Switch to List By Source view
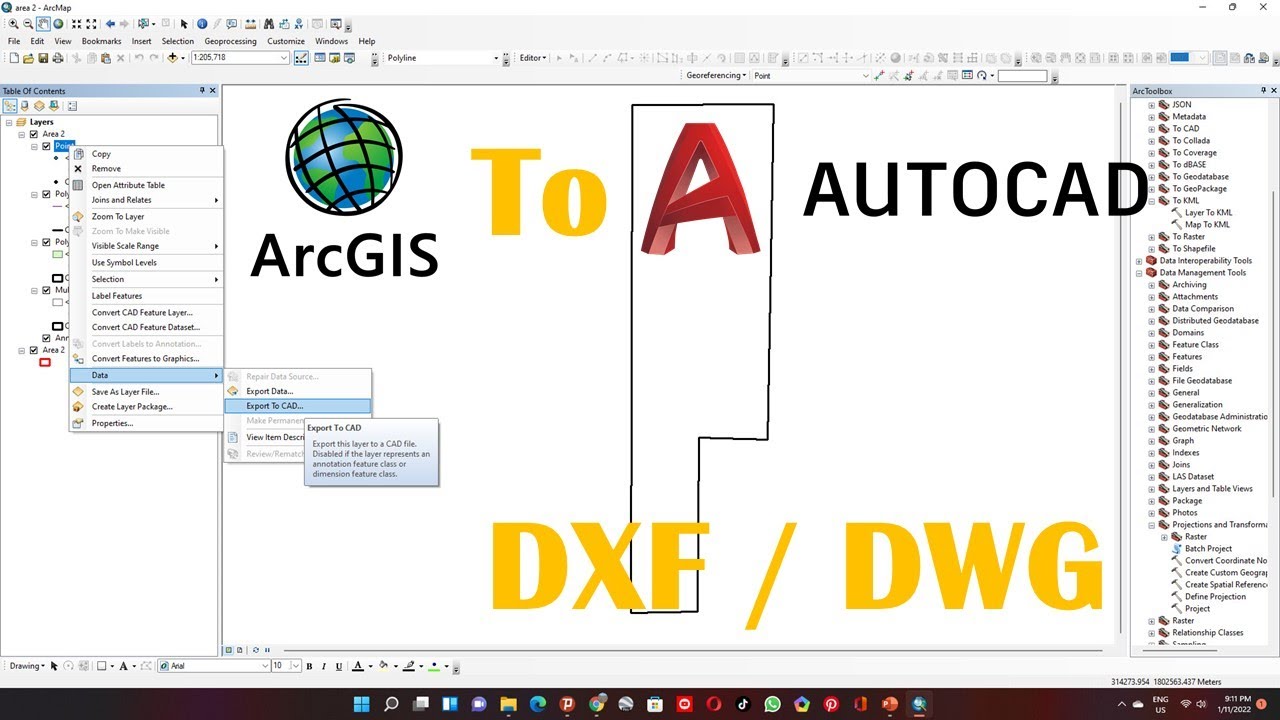 pyautogui.click(x=25, y=105)
